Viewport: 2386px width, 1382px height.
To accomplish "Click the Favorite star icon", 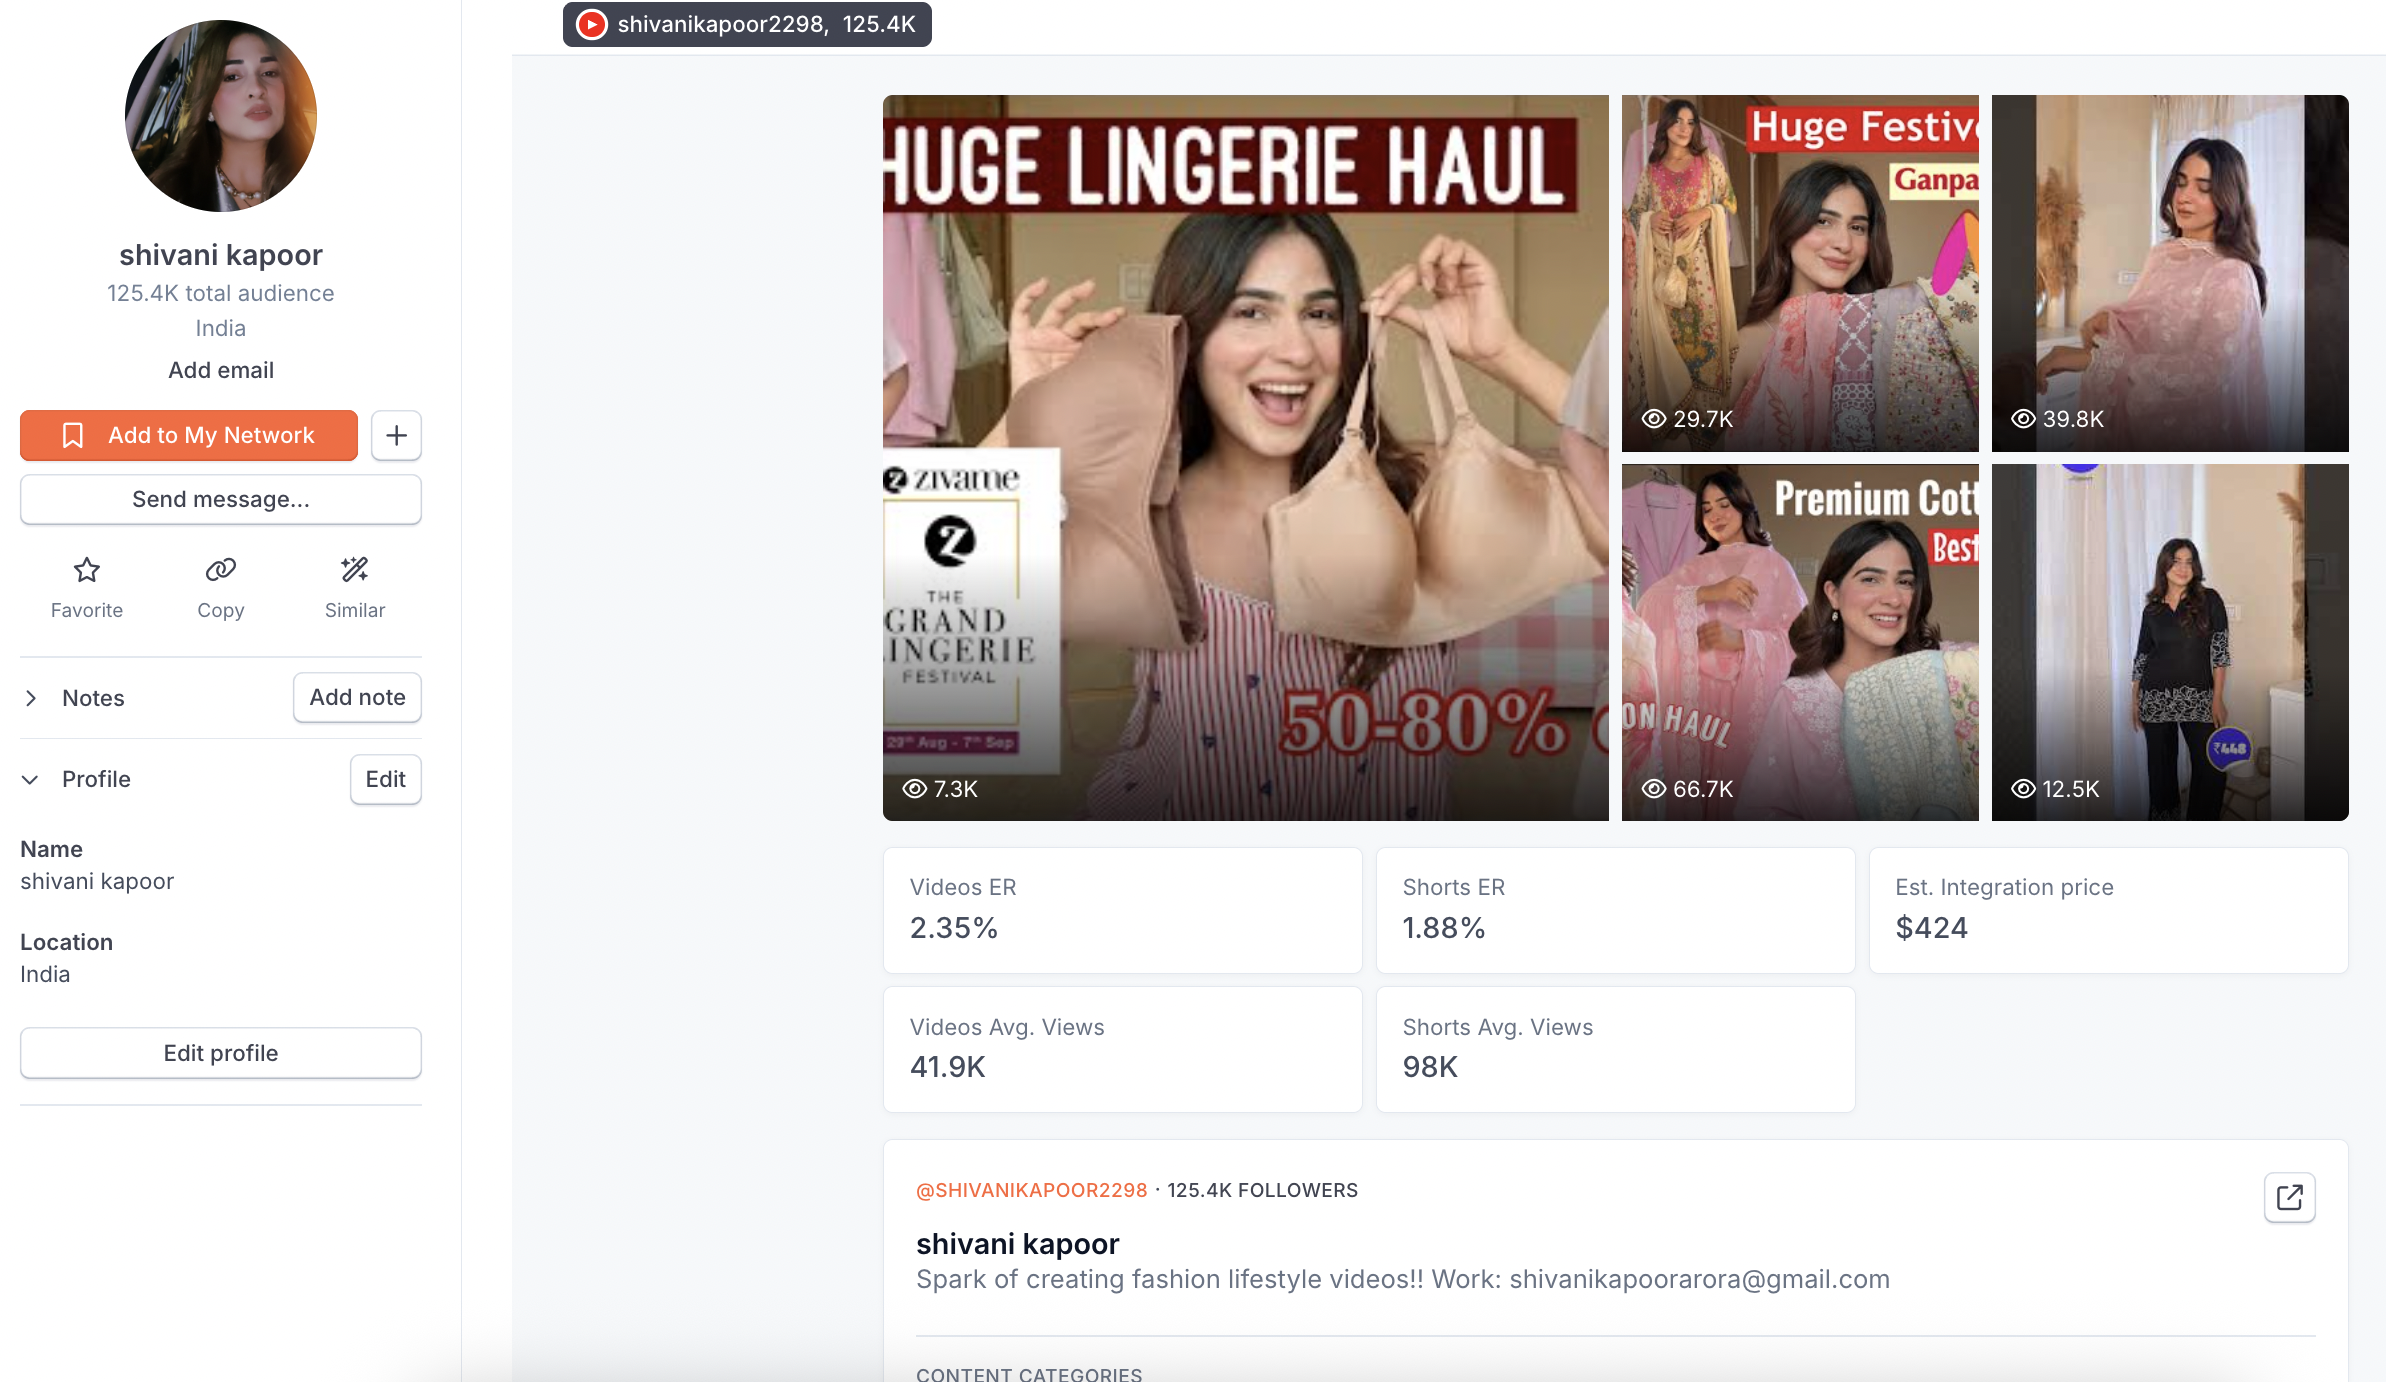I will pyautogui.click(x=87, y=570).
